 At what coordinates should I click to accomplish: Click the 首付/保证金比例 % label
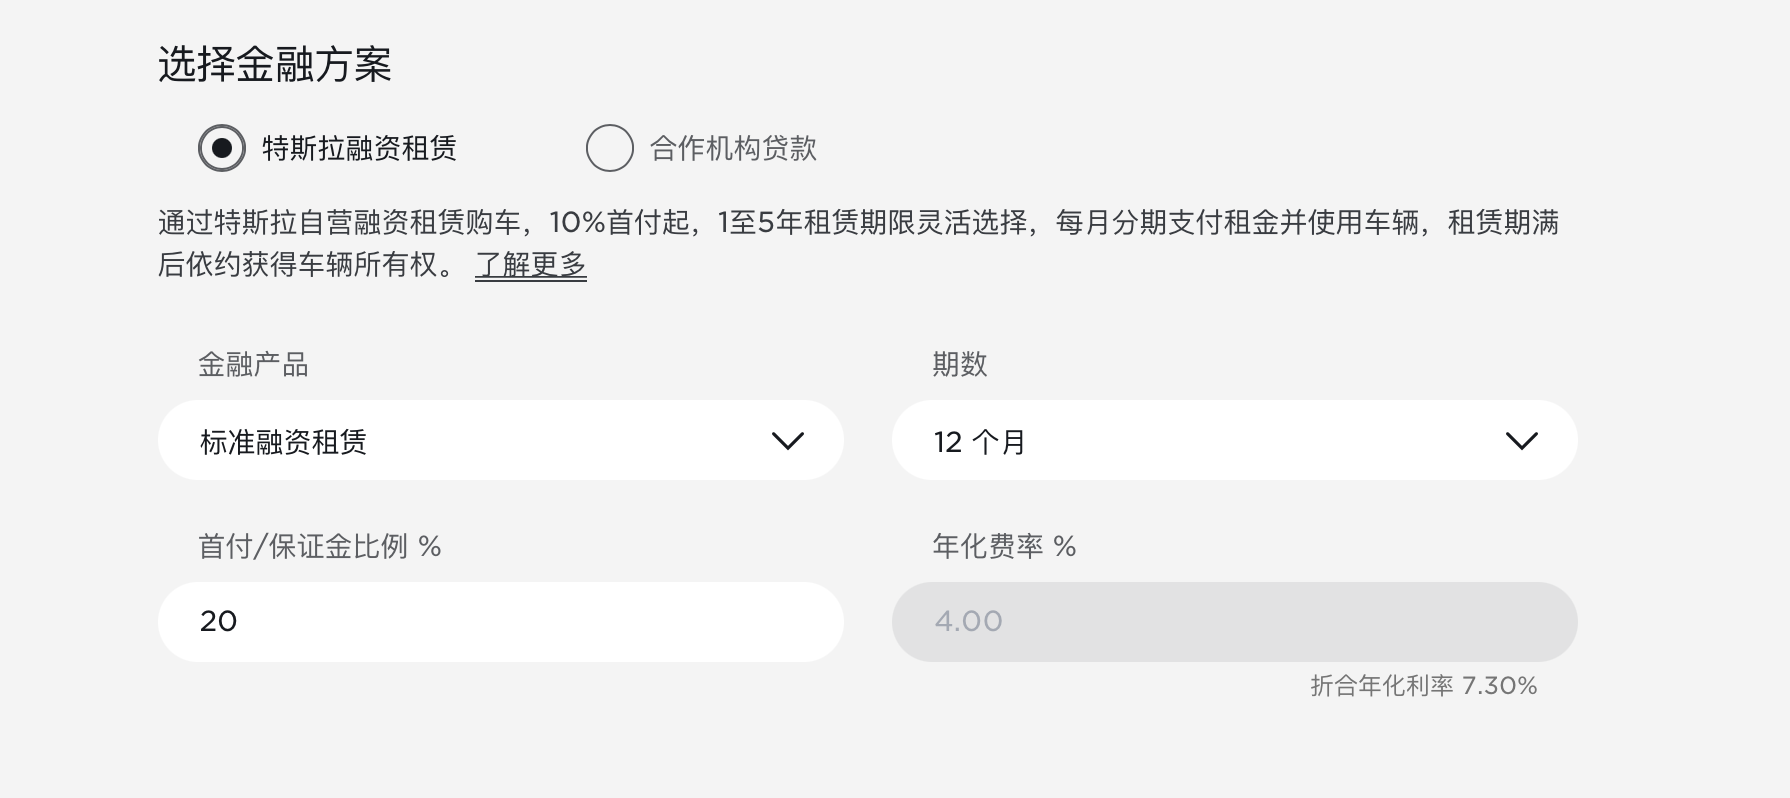point(320,546)
